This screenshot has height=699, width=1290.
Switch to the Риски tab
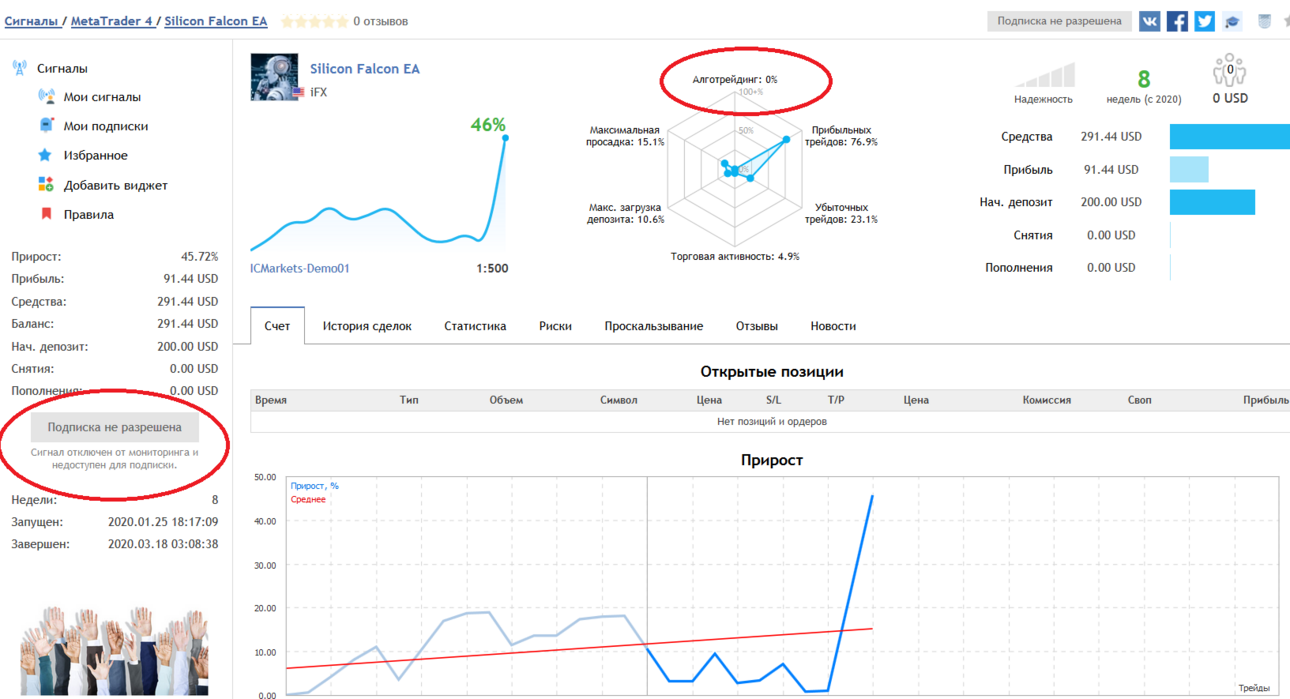pos(555,326)
